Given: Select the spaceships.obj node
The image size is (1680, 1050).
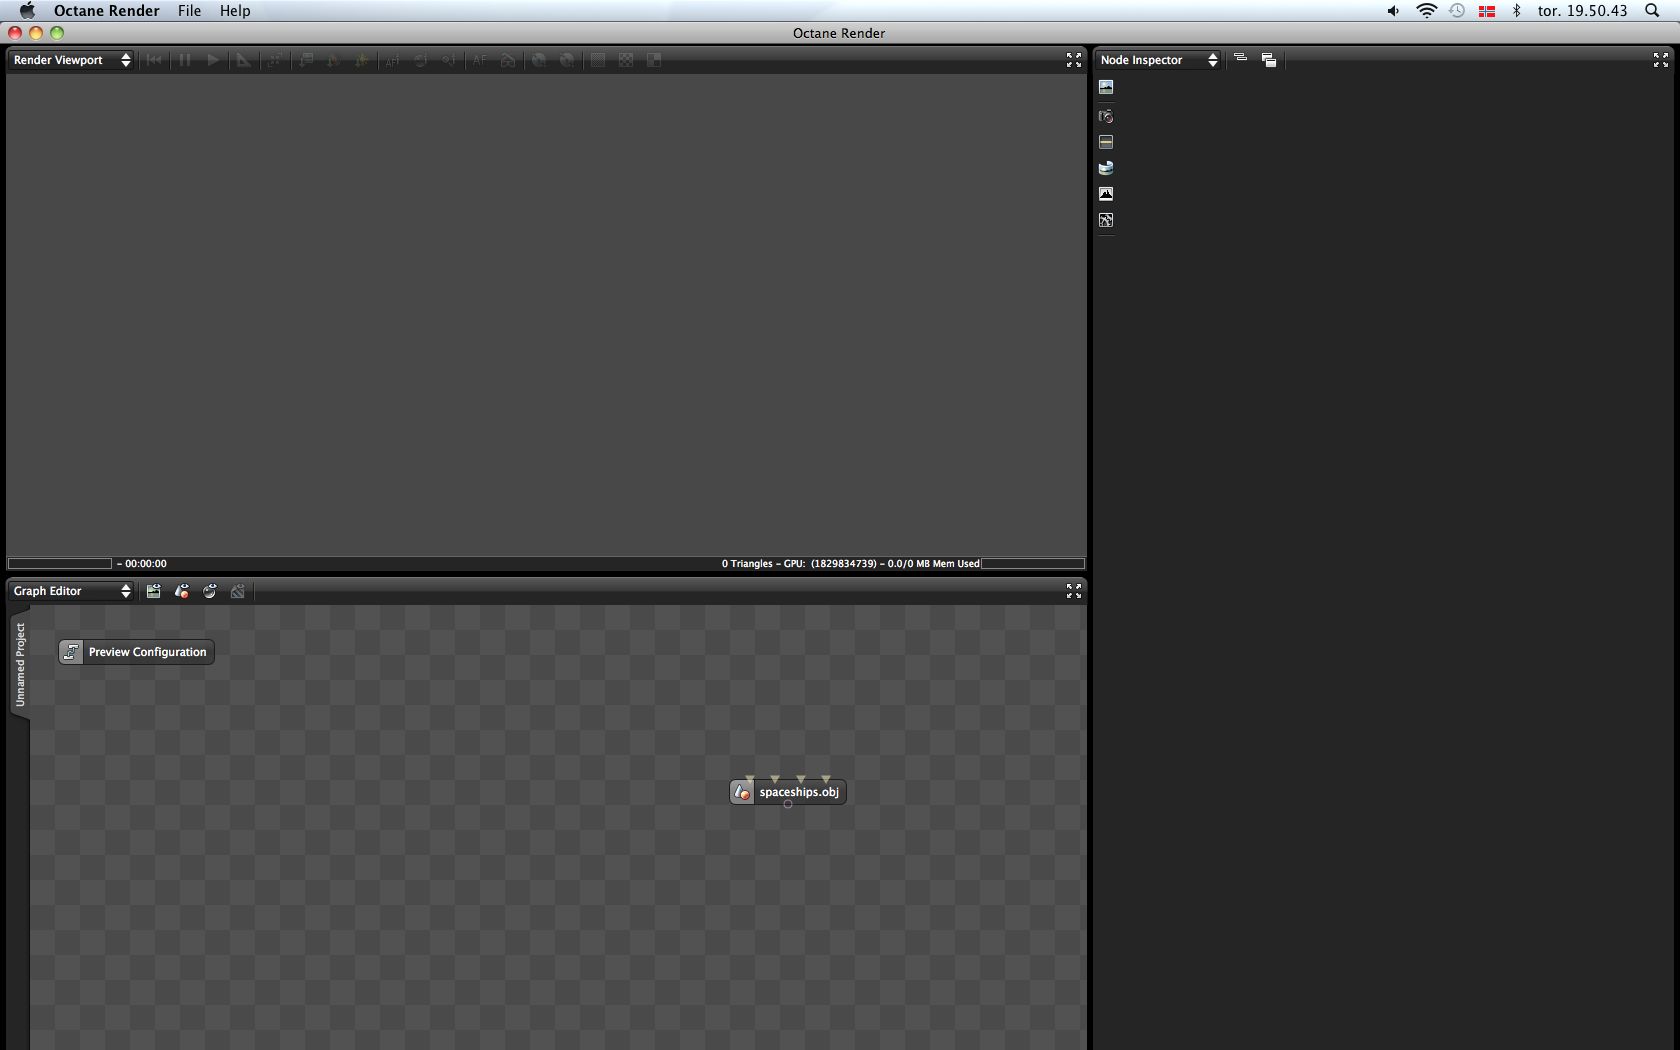Looking at the screenshot, I should (788, 792).
